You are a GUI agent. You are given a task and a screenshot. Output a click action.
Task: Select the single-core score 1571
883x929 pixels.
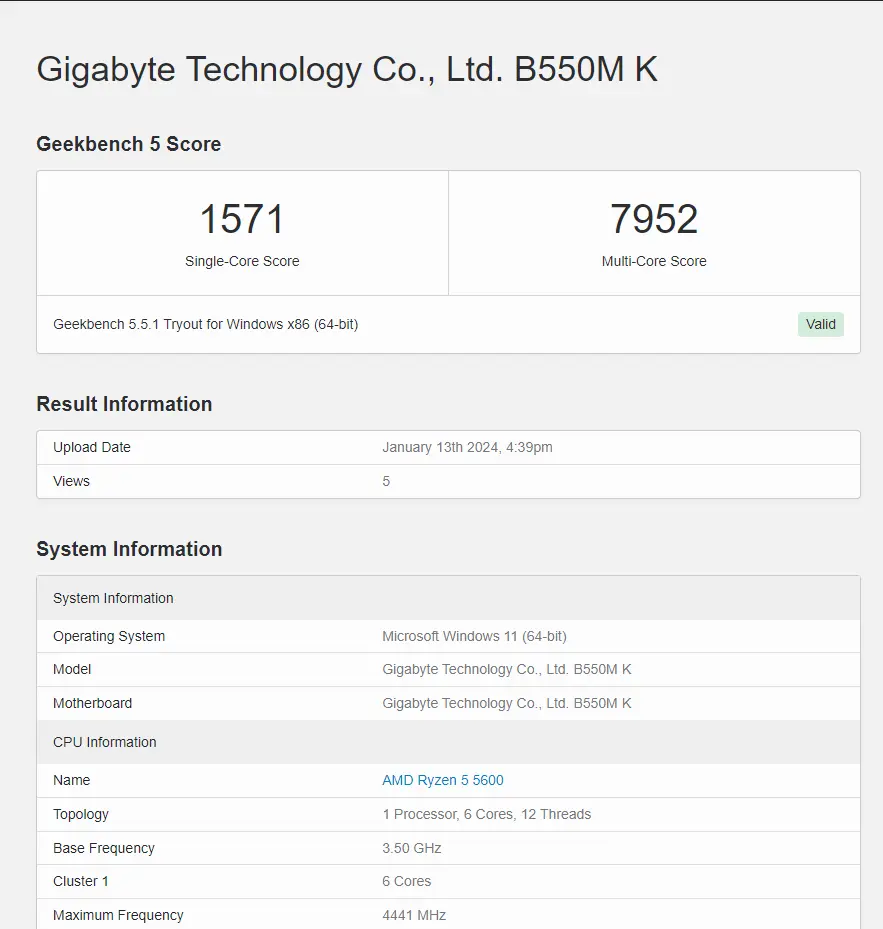point(242,219)
